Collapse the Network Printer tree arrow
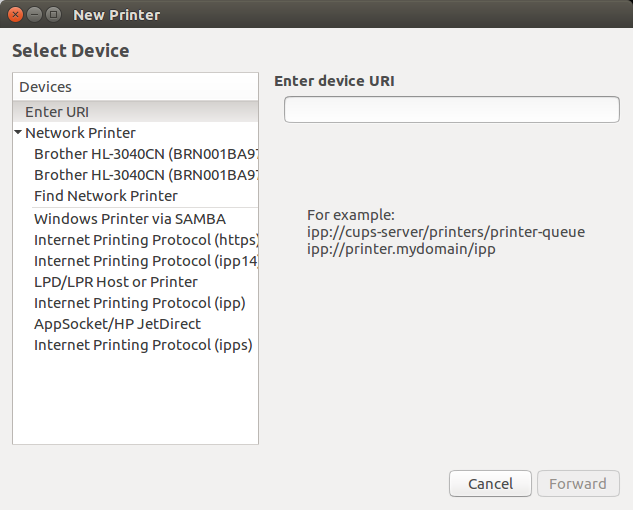The width and height of the screenshot is (633, 510). [x=18, y=133]
